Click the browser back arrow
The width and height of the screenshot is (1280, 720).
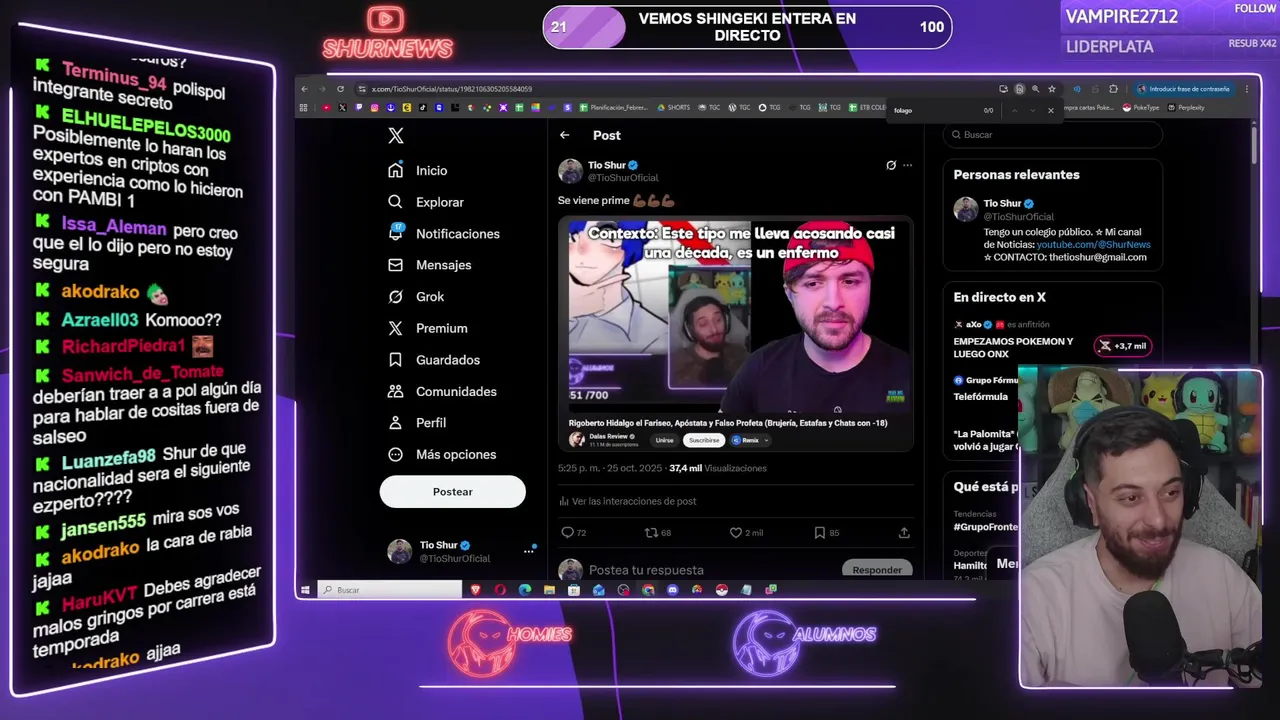pyautogui.click(x=305, y=89)
